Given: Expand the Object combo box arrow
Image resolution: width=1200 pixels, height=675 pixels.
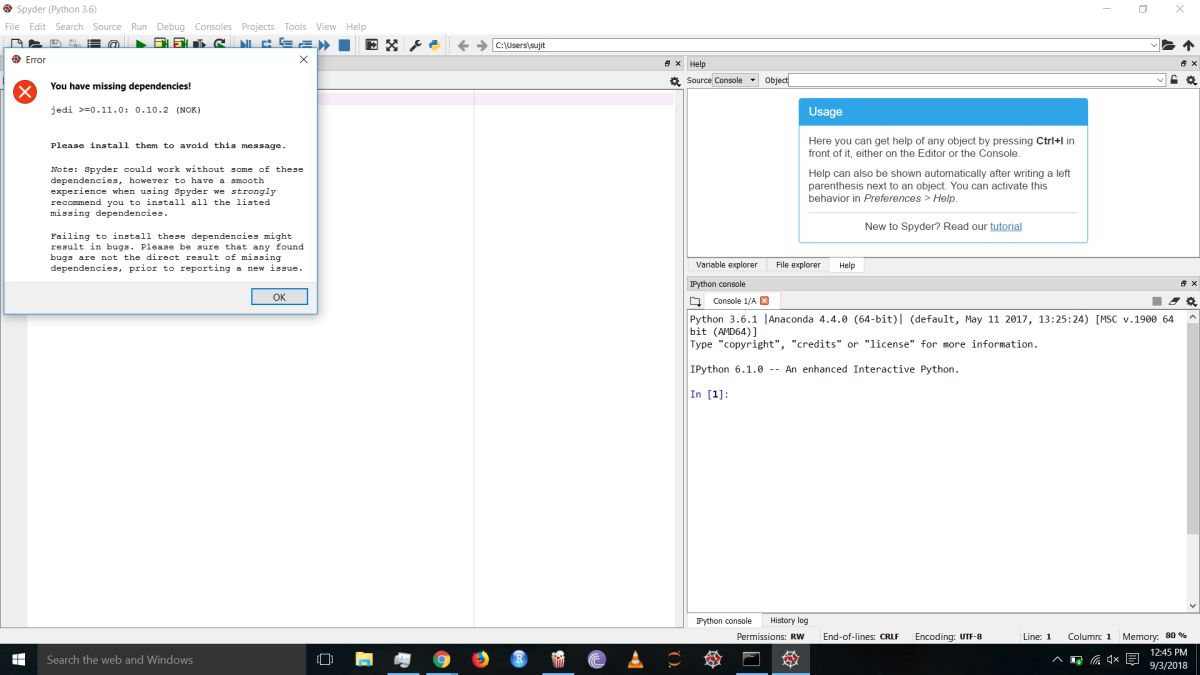Looking at the screenshot, I should pos(1161,80).
